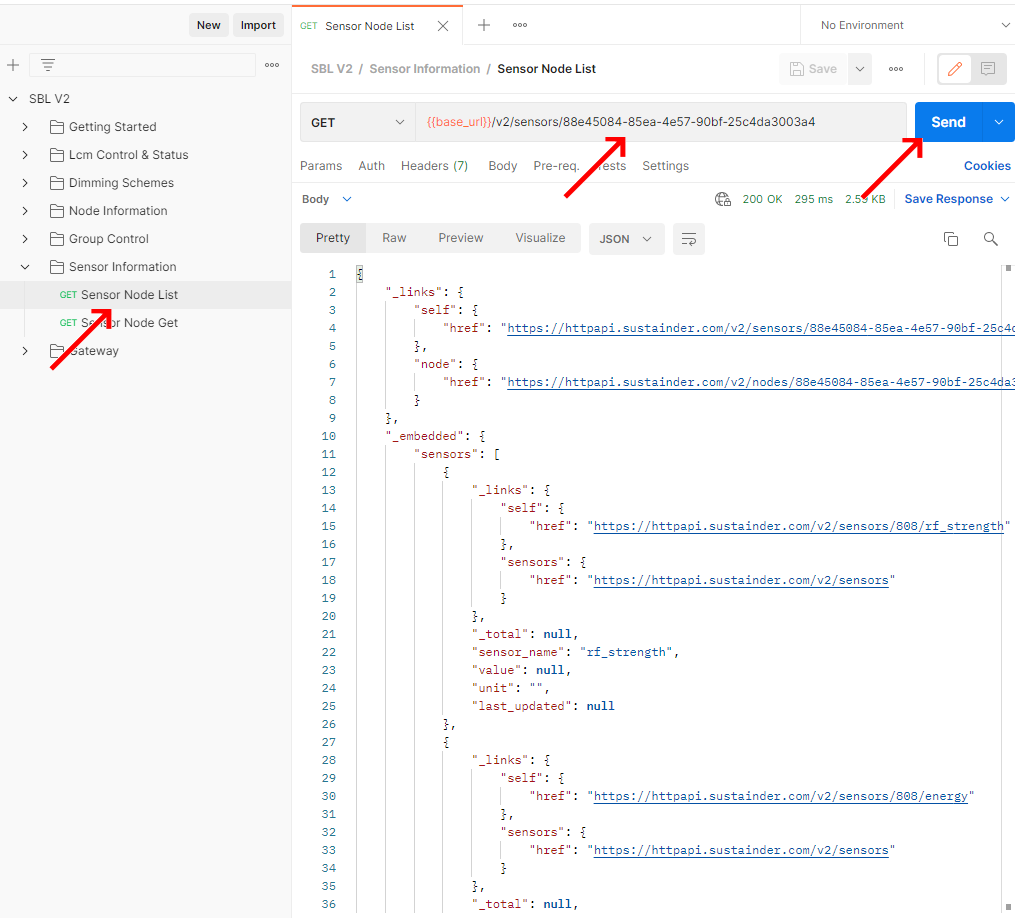Screen dimensions: 1015x918
Task: Switch to the Headers tab
Action: point(434,166)
